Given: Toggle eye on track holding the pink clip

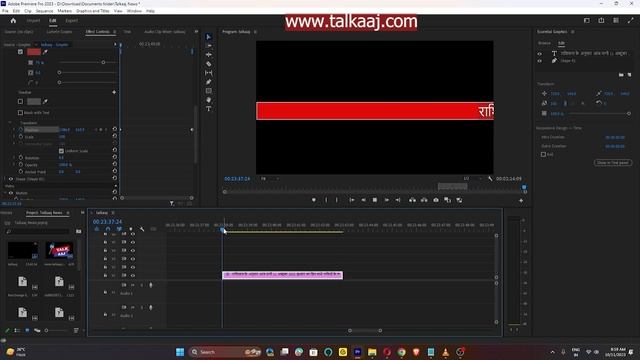Looking at the screenshot, I should (133, 275).
